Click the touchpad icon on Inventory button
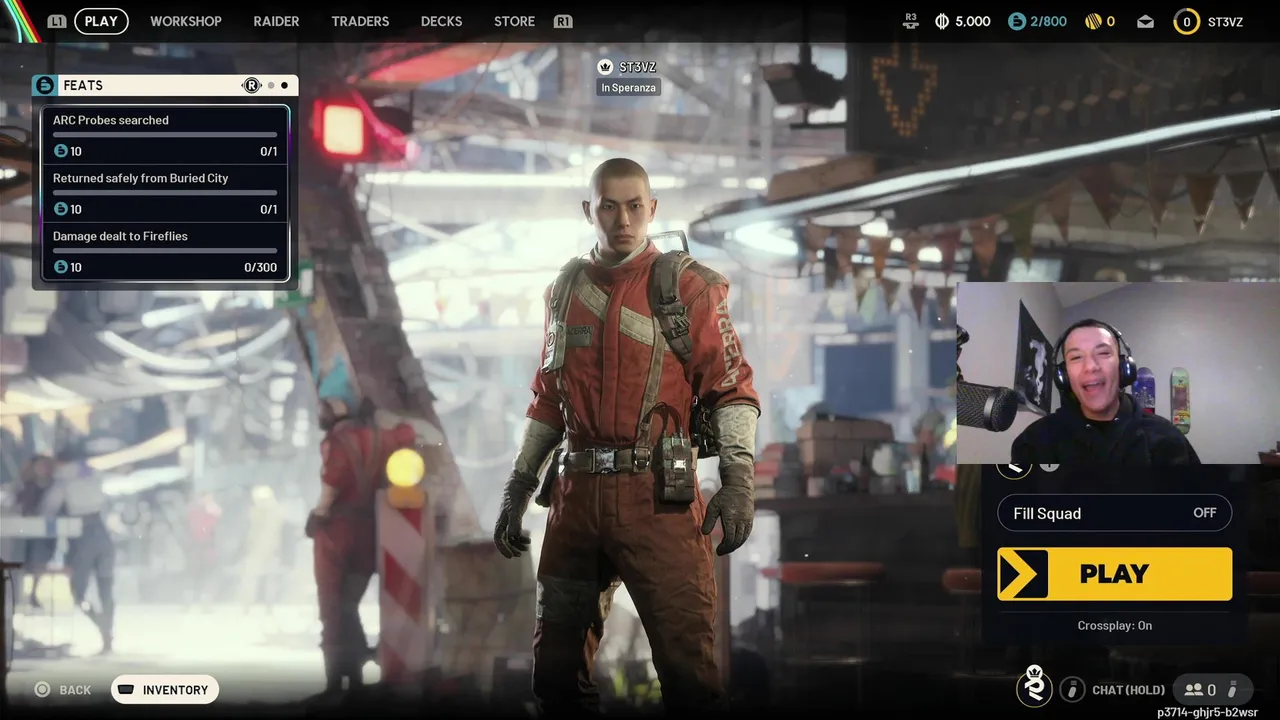This screenshot has height=720, width=1280. coord(126,689)
